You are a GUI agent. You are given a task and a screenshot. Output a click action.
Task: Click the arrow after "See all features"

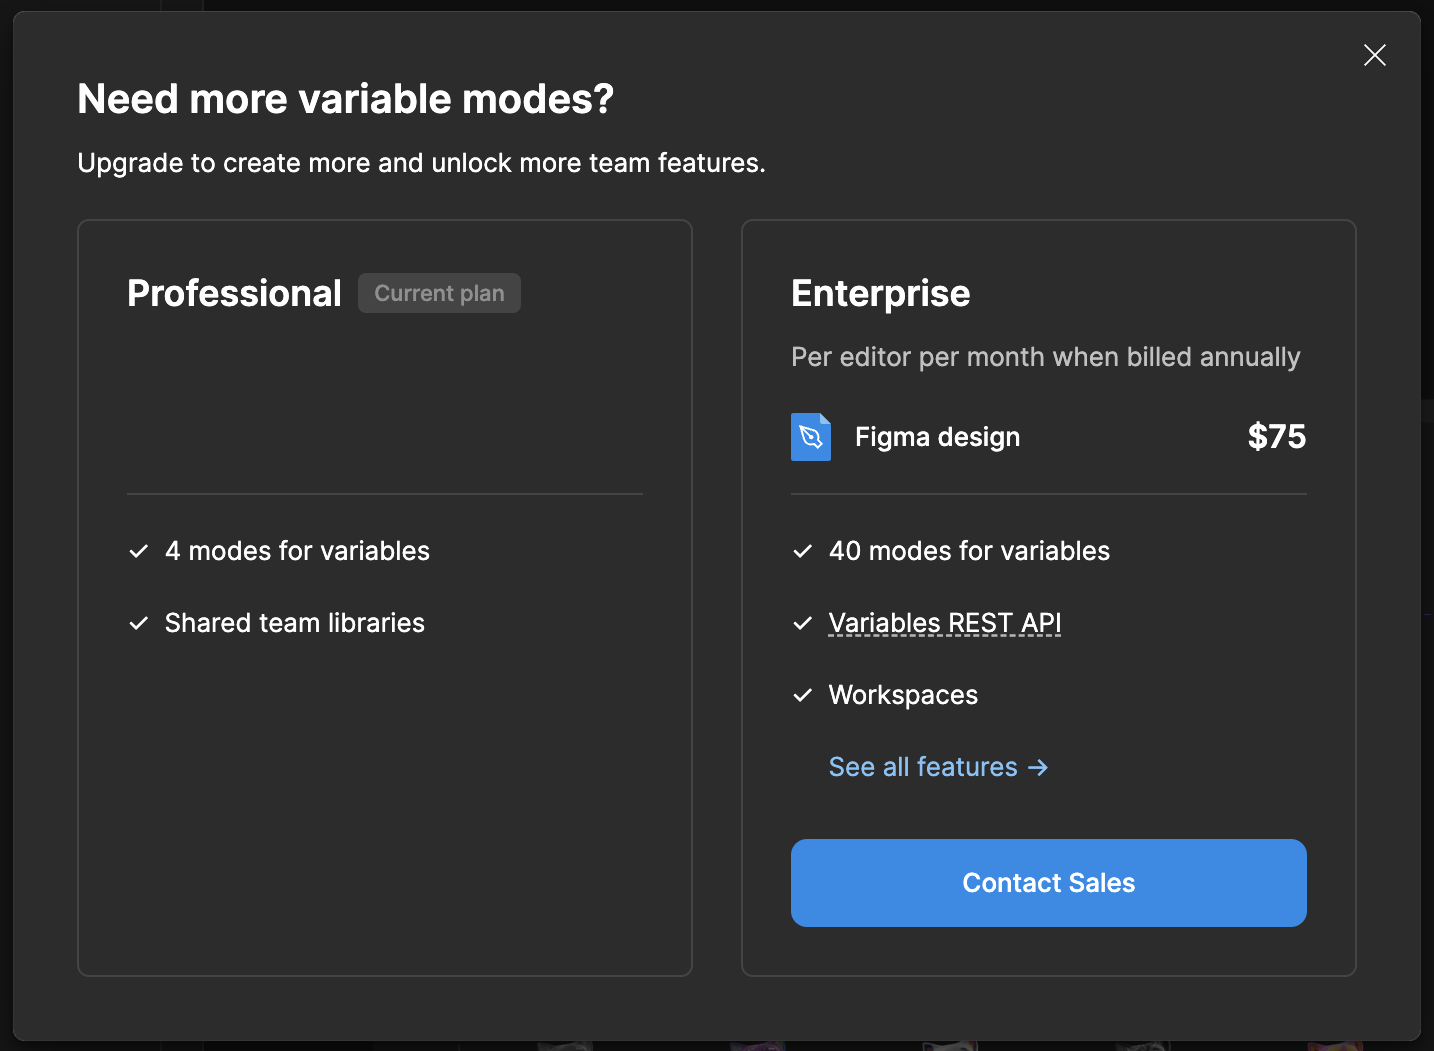click(1038, 767)
